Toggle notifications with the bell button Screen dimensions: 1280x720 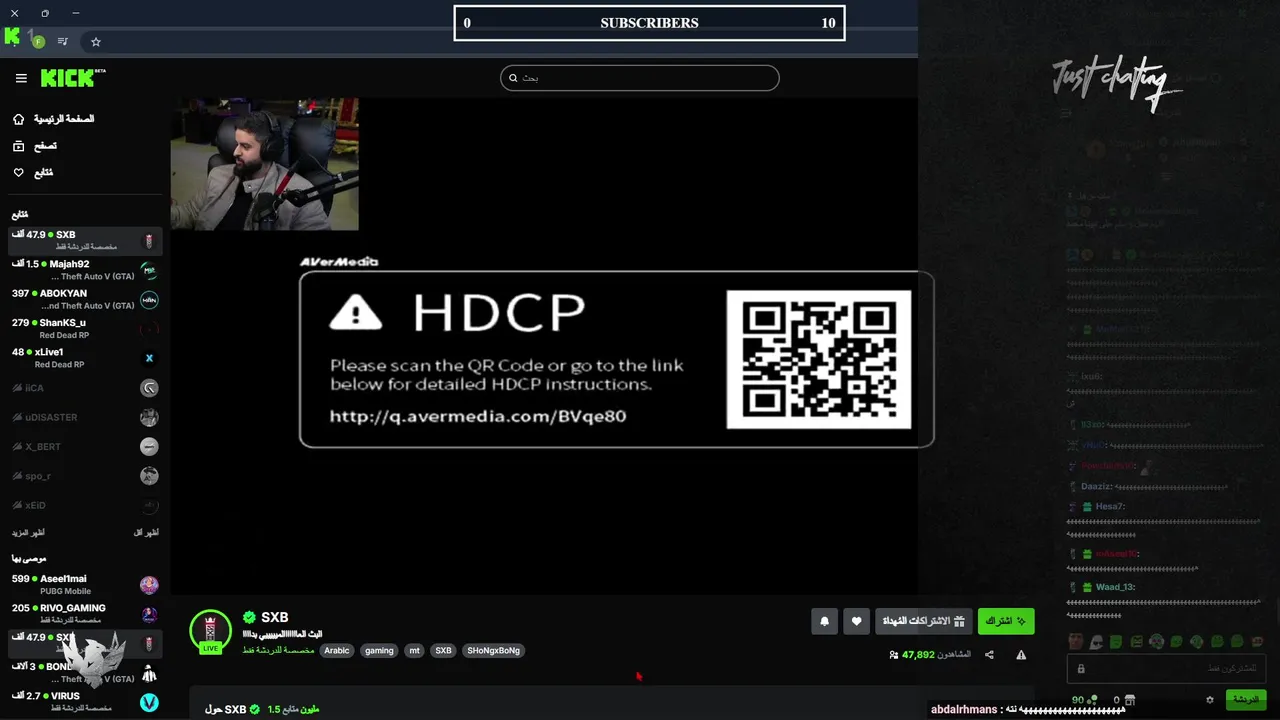[x=824, y=621]
